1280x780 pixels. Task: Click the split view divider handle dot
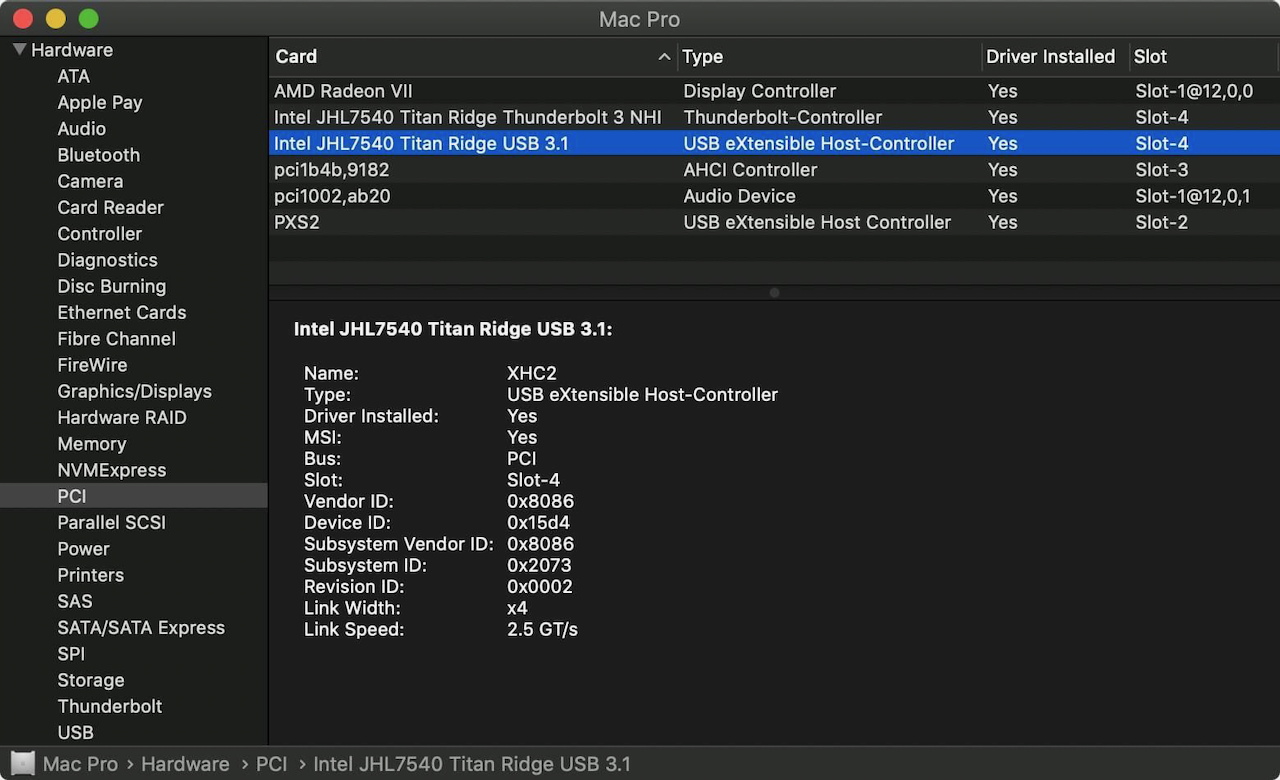[x=774, y=293]
